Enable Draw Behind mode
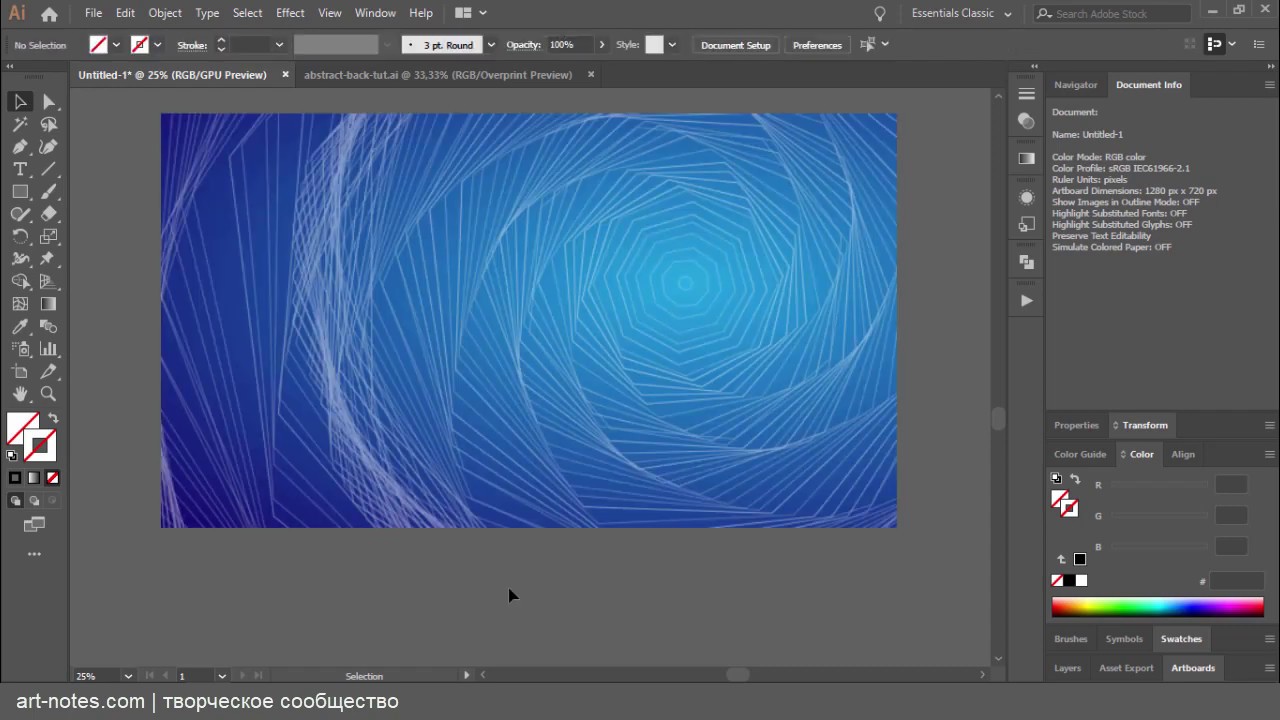The image size is (1280, 720). tap(34, 501)
